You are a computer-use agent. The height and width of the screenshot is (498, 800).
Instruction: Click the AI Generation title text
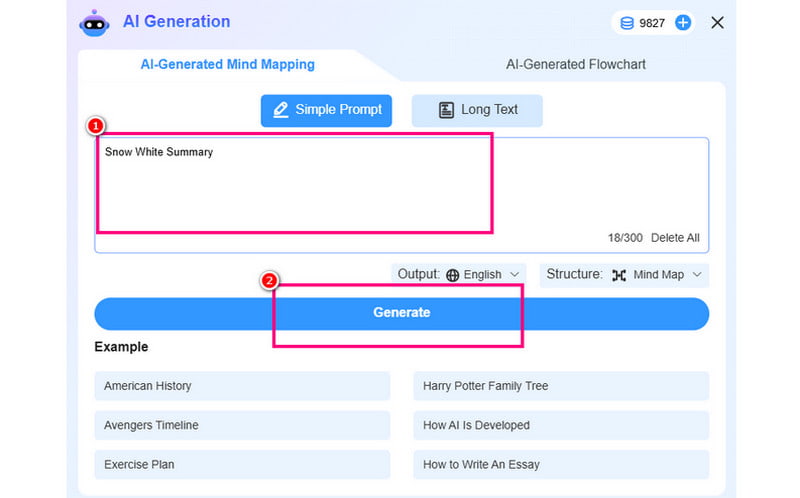tap(177, 21)
